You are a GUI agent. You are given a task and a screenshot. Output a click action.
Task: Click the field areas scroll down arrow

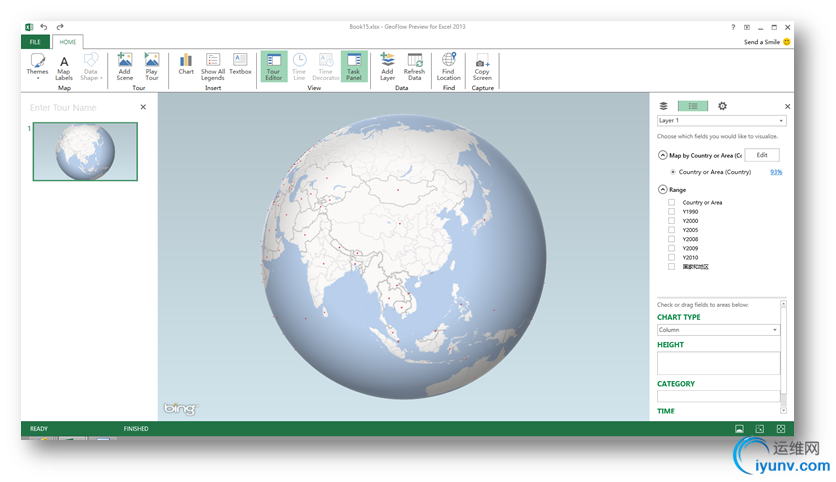click(x=783, y=411)
